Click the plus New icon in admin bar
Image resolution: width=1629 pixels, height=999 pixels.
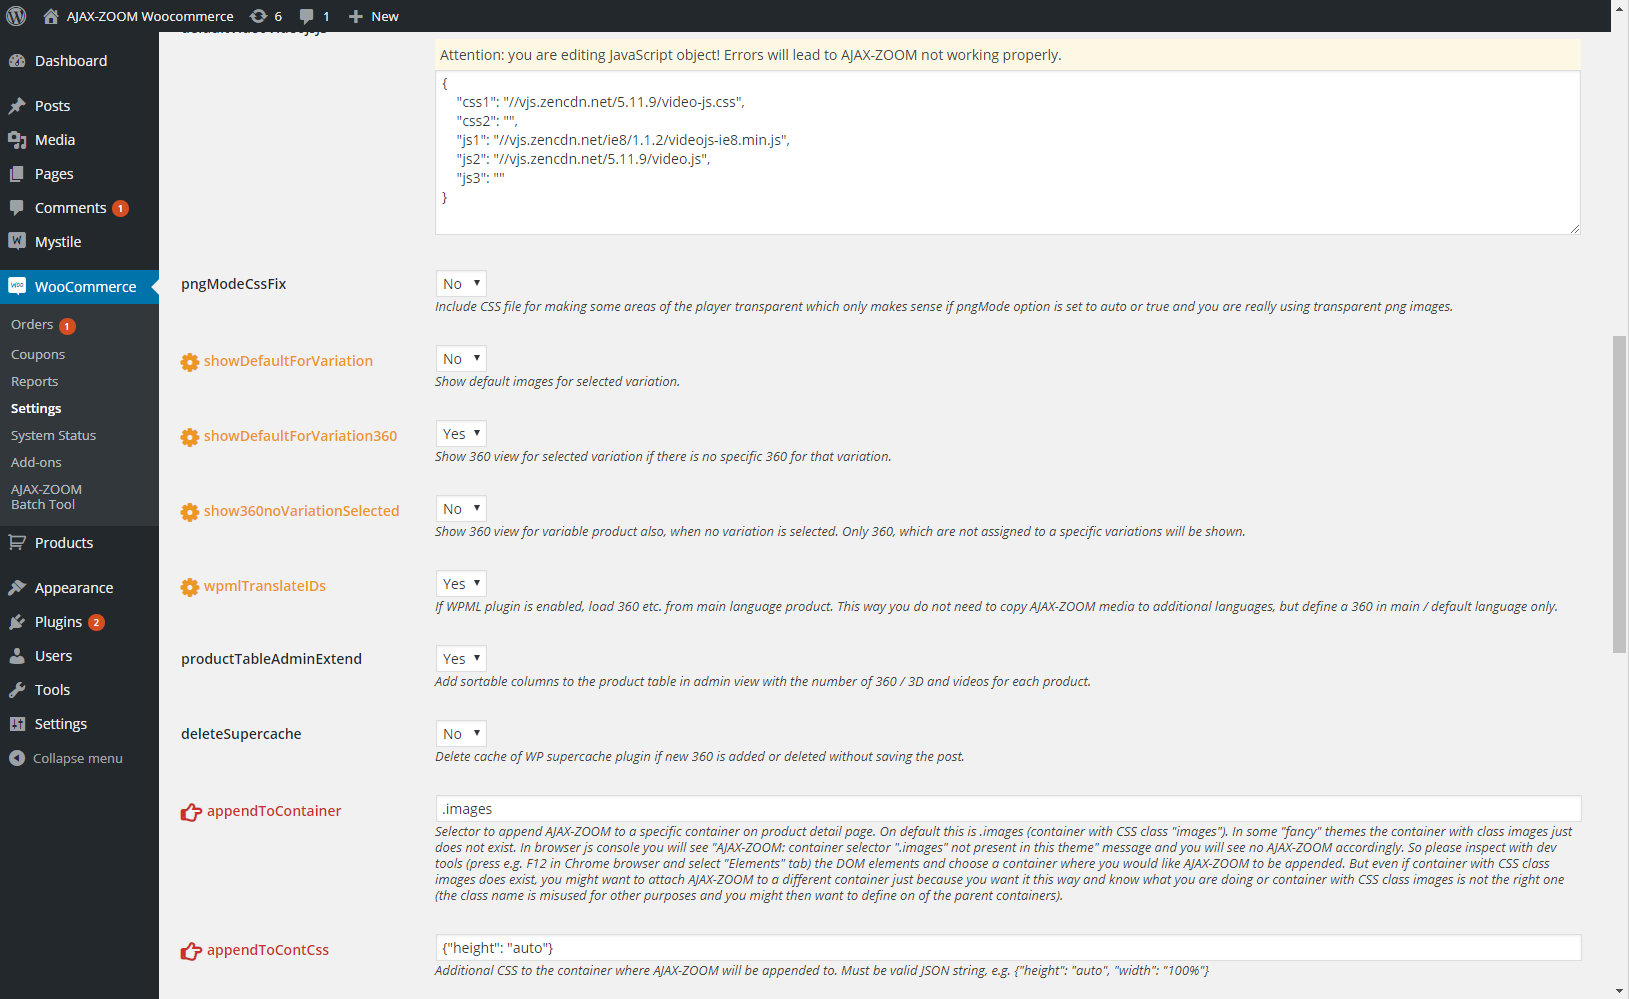pyautogui.click(x=355, y=16)
